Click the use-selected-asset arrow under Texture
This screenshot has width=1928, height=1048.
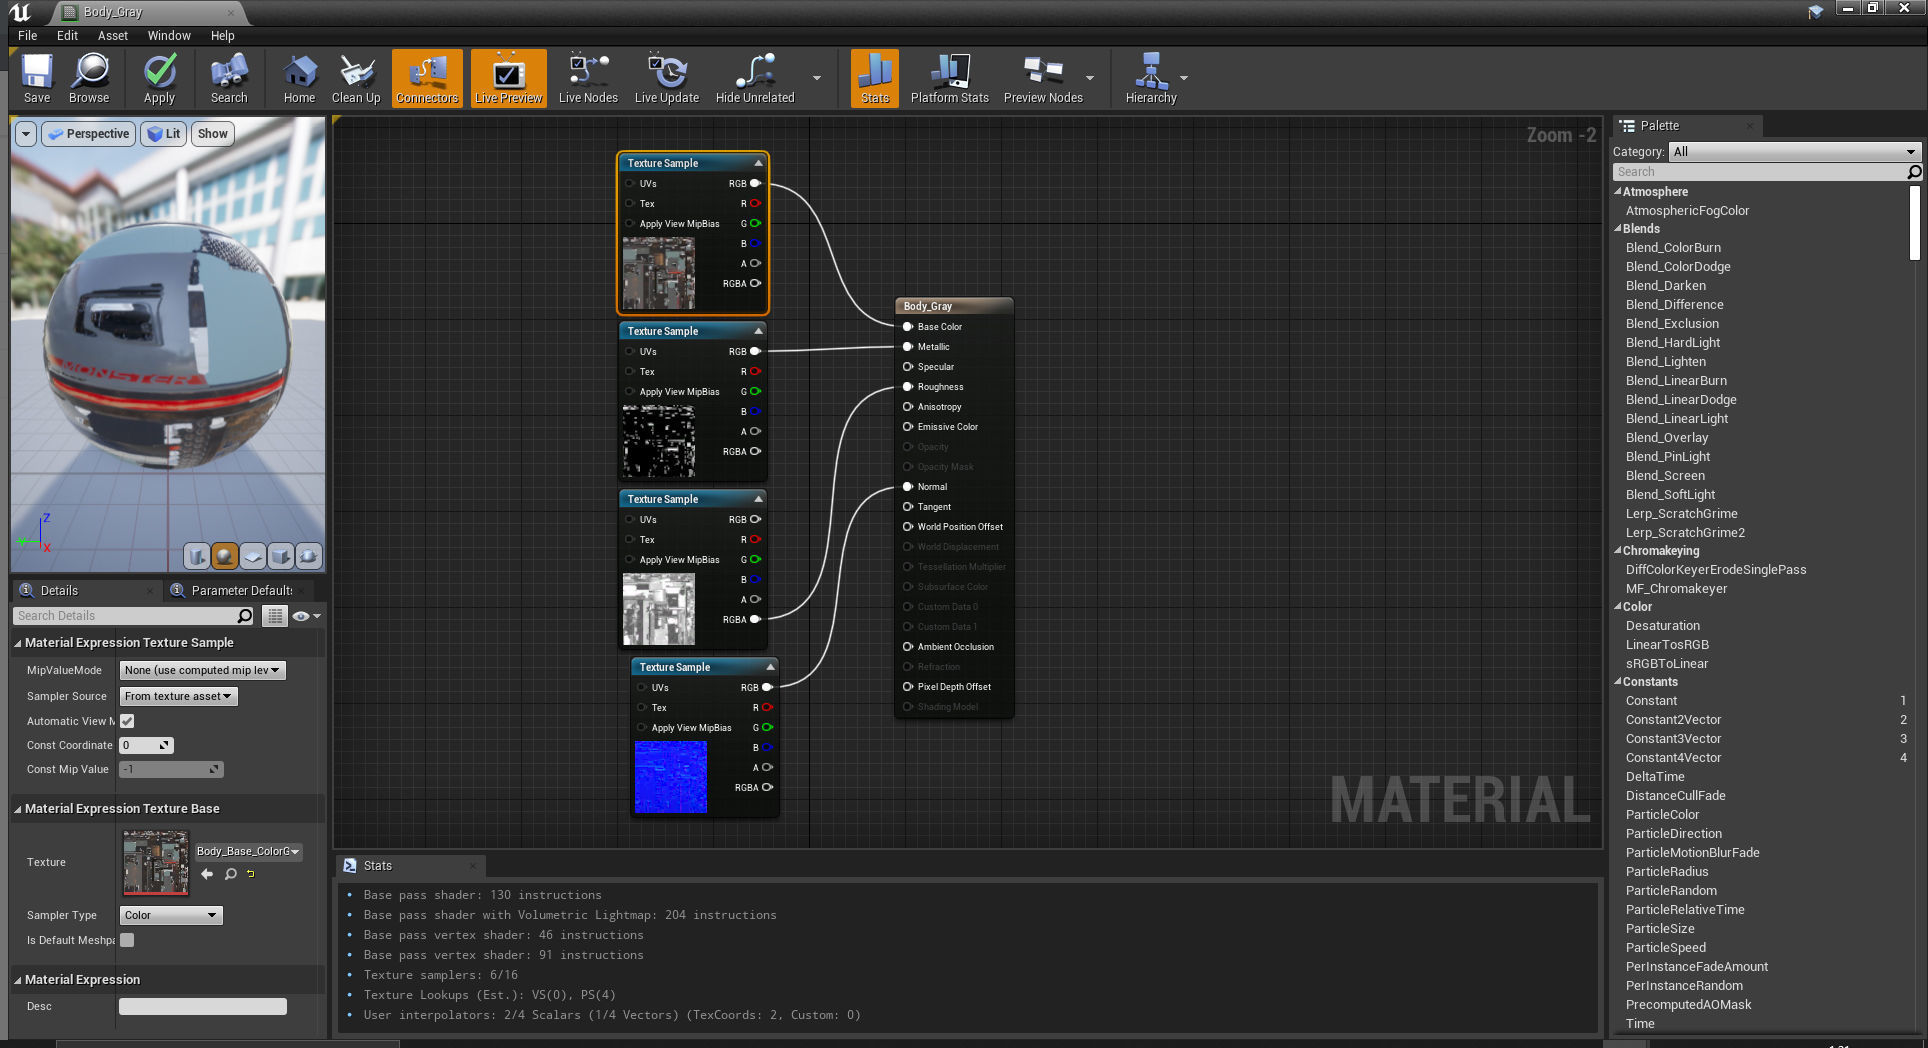pos(207,874)
